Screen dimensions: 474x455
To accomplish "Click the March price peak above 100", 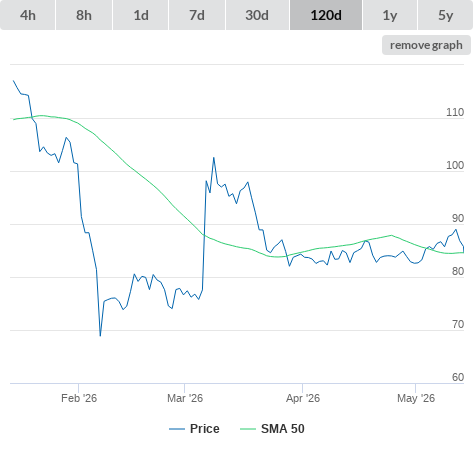I will (214, 158).
